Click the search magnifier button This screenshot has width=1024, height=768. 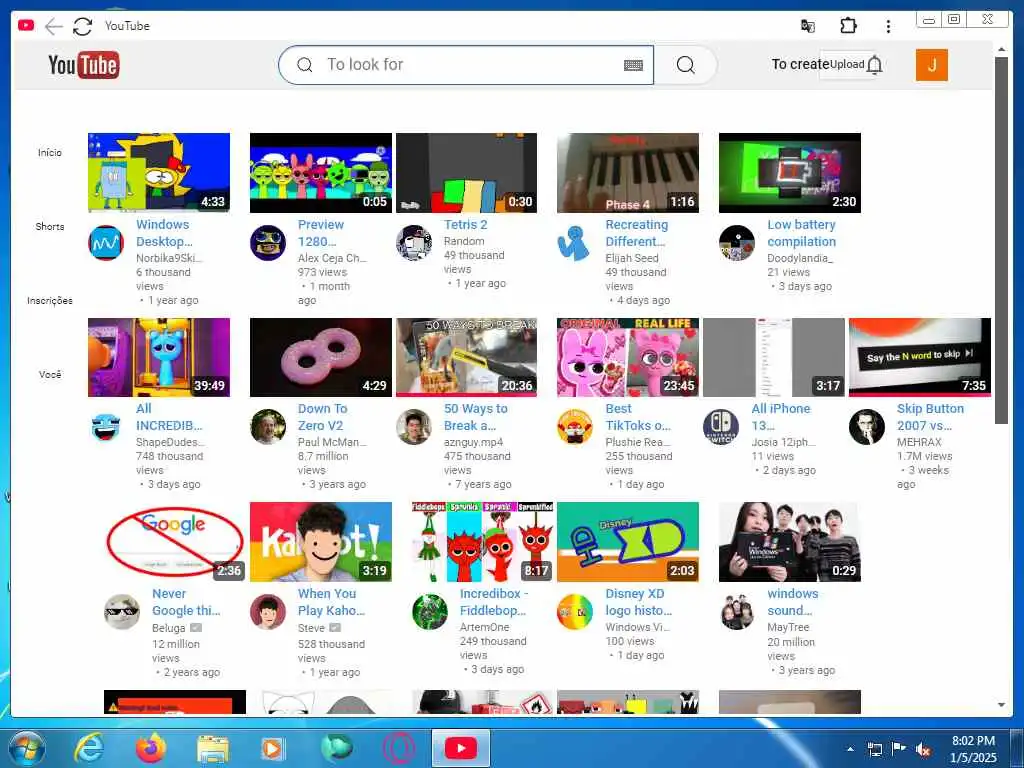coord(685,65)
